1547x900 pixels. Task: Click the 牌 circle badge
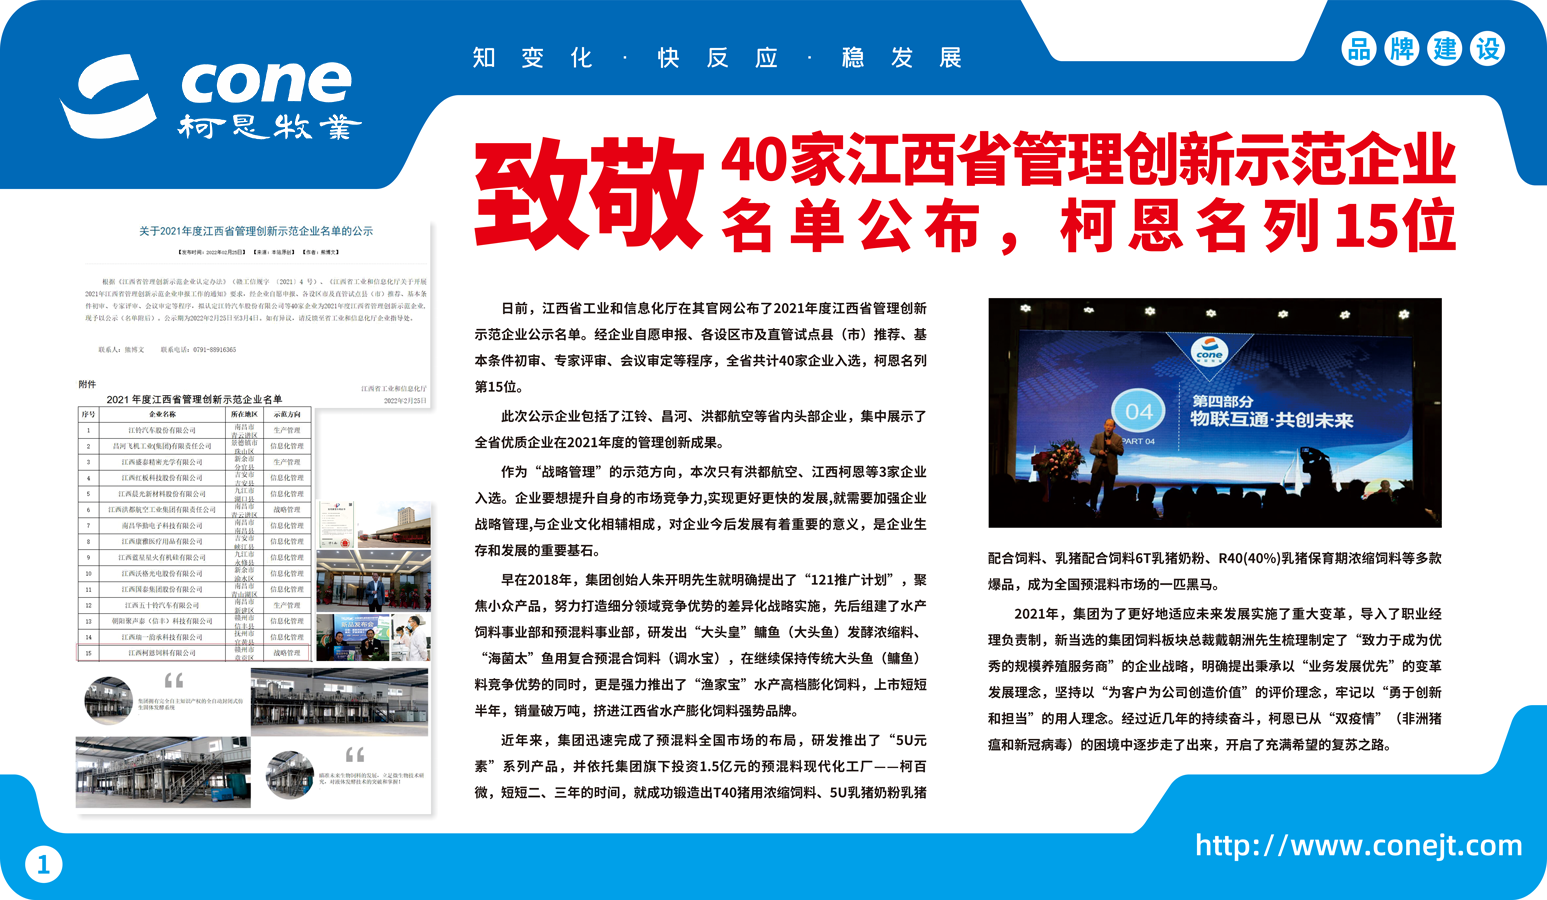click(x=1401, y=49)
